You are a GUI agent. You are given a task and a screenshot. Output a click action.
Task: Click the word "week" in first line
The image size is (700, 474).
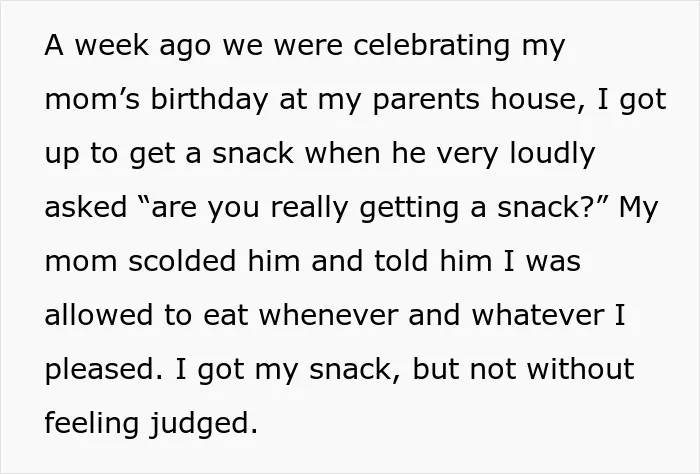[x=112, y=46]
